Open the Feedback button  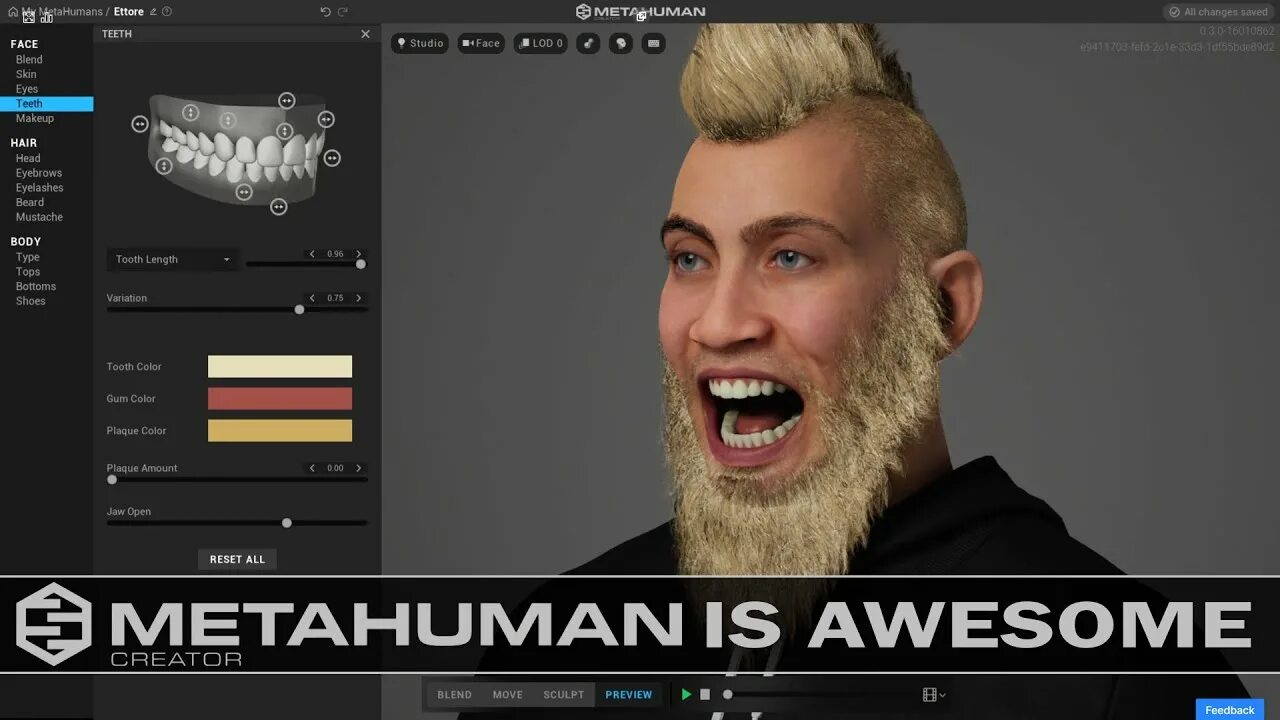[1230, 710]
